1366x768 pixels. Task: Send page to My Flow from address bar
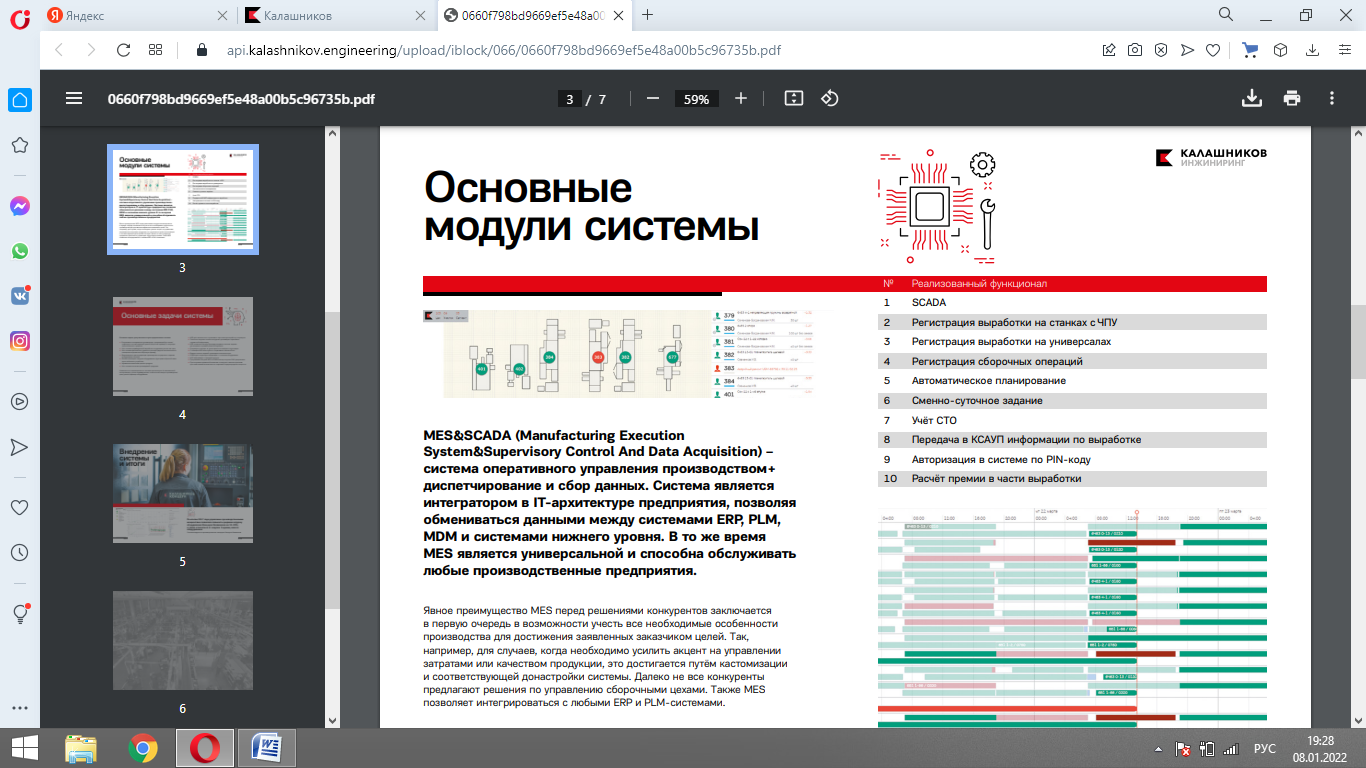(x=1187, y=50)
